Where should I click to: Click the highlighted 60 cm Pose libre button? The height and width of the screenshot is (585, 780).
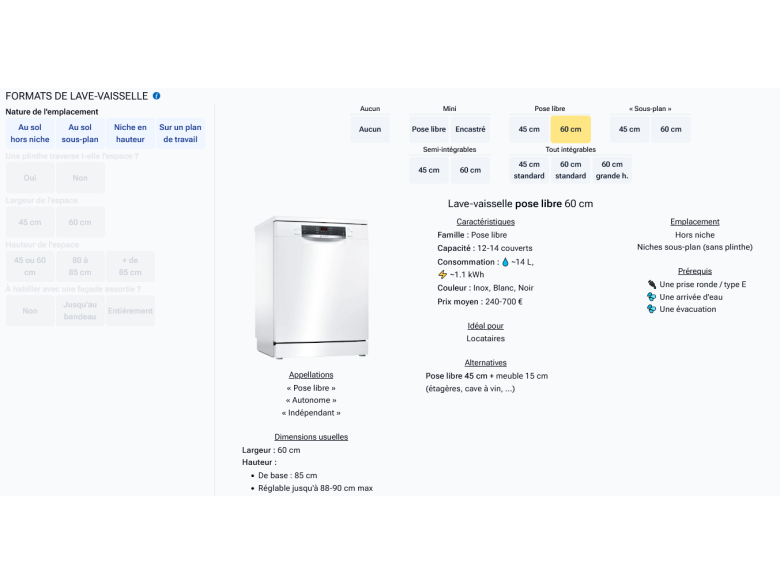click(x=570, y=129)
